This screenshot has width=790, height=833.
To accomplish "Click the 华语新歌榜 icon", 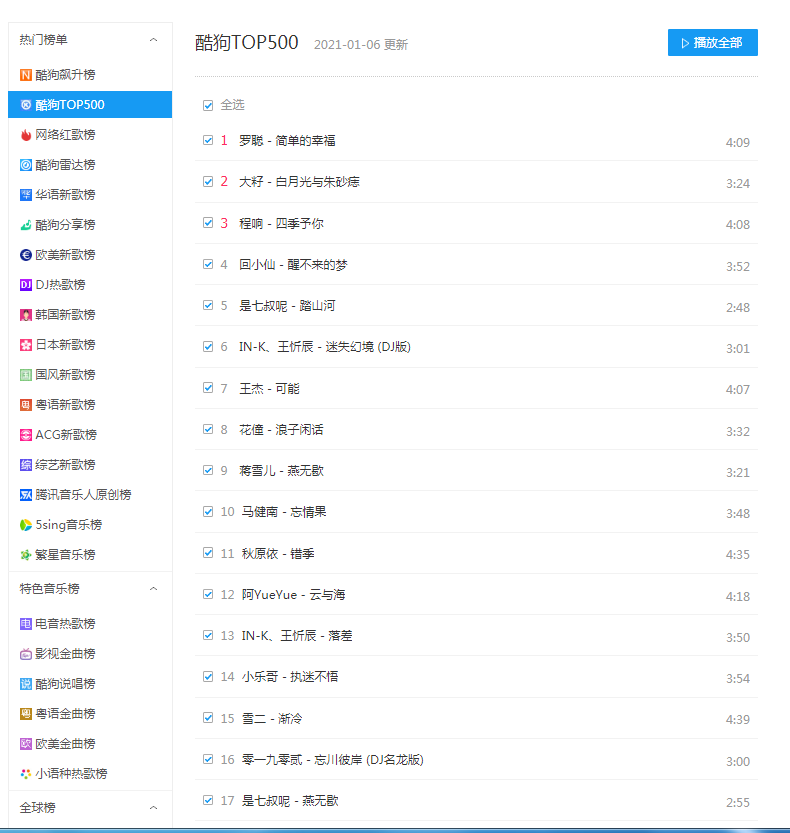I will click(x=26, y=195).
